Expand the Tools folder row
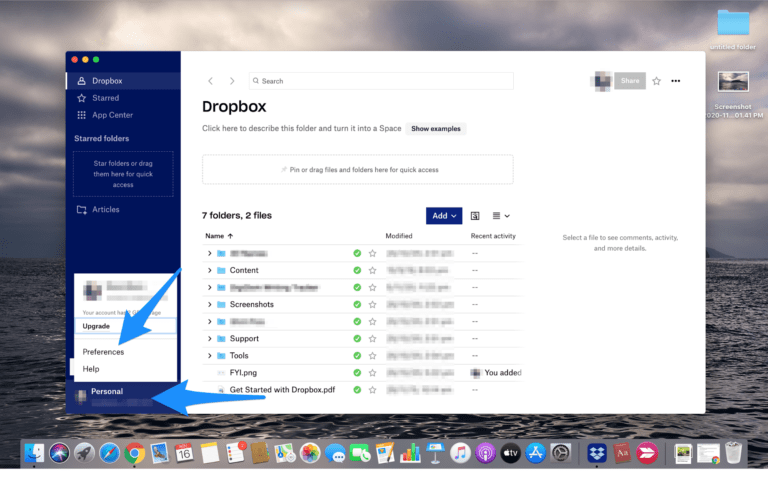768x480 pixels. (210, 356)
